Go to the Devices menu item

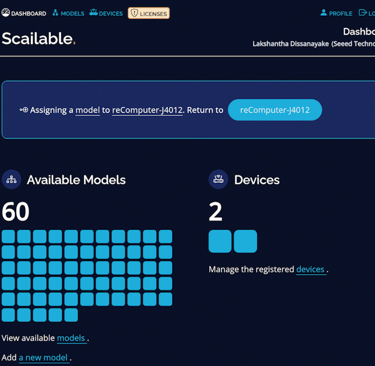coord(106,13)
